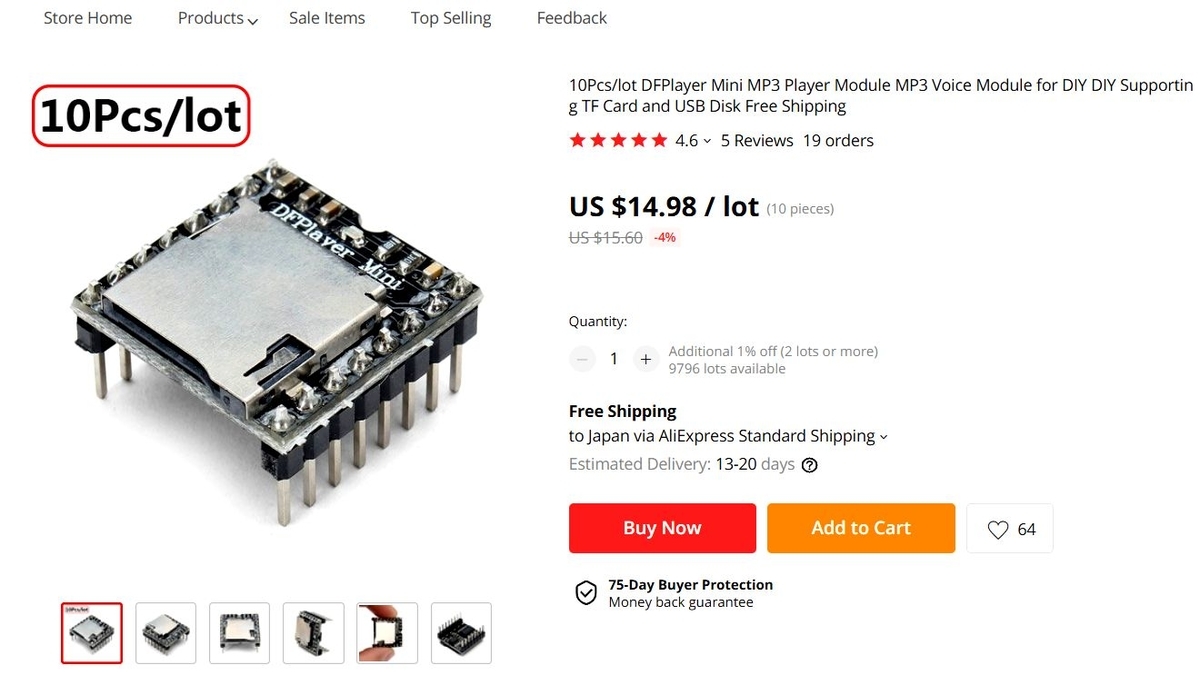This screenshot has height=685, width=1200.
Task: Go to Store Home
Action: click(x=88, y=18)
